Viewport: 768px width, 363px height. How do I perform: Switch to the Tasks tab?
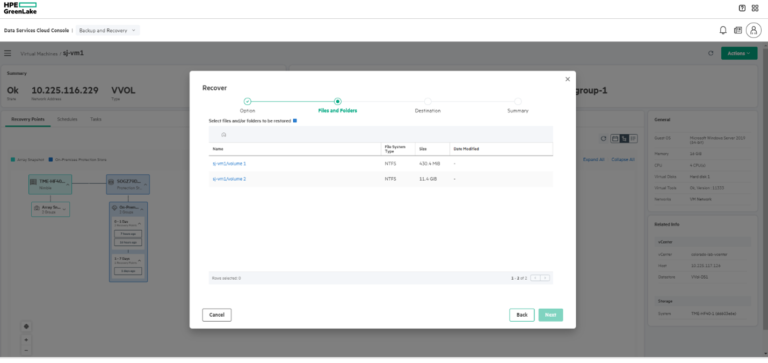(x=96, y=119)
